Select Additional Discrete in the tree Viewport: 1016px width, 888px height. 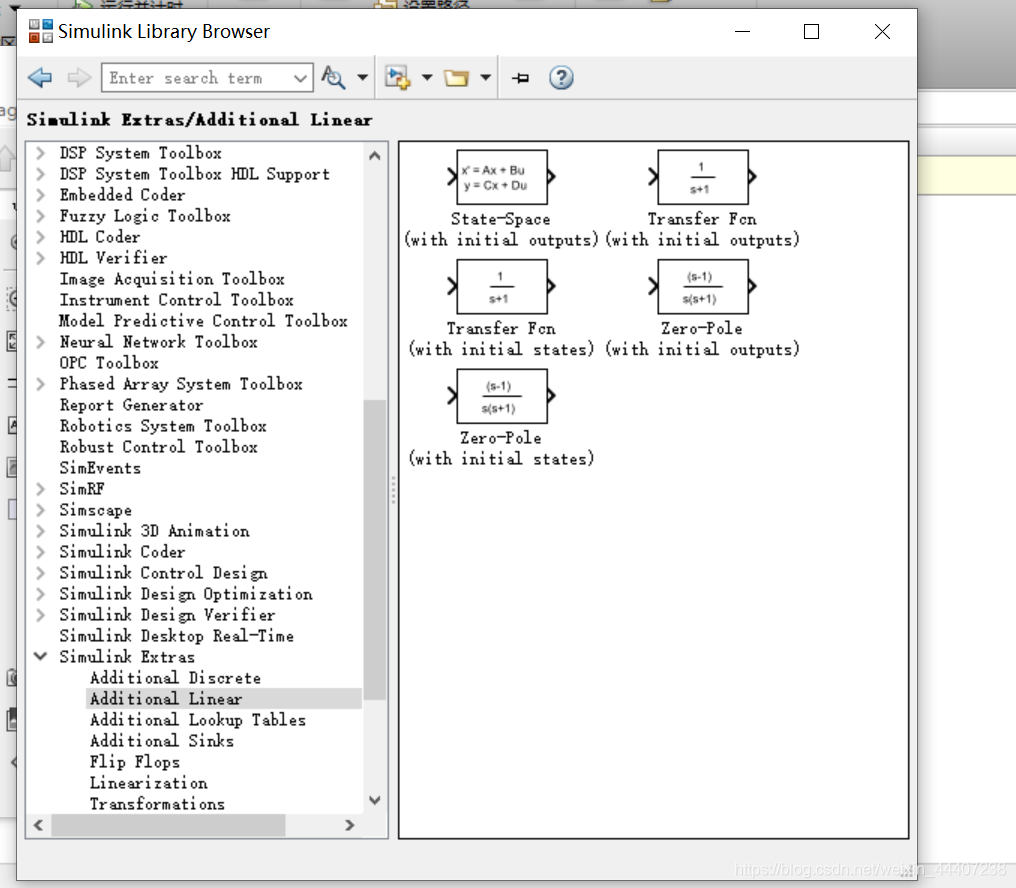[x=175, y=678]
